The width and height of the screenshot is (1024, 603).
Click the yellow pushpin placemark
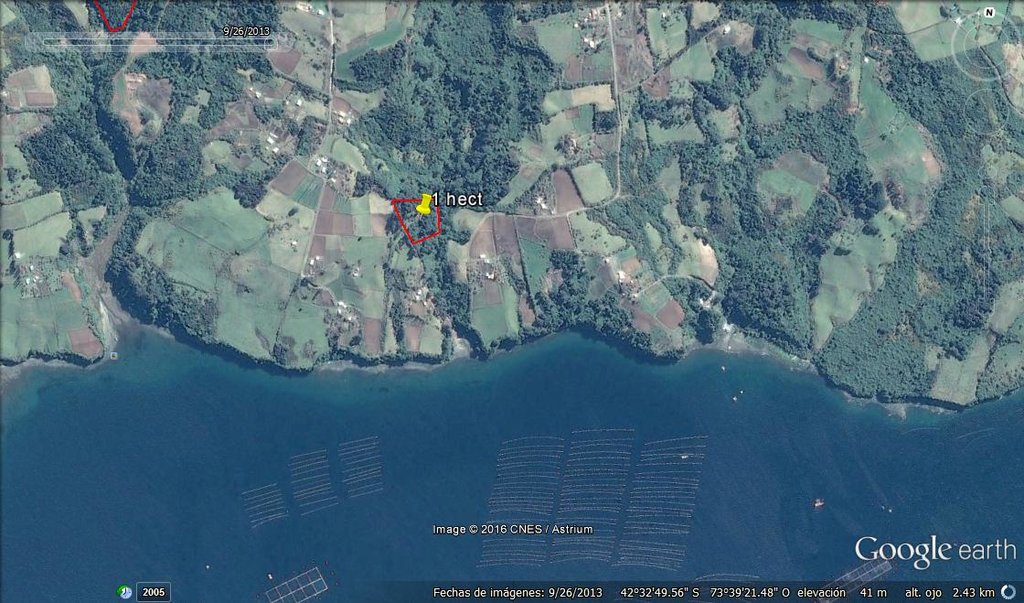424,205
